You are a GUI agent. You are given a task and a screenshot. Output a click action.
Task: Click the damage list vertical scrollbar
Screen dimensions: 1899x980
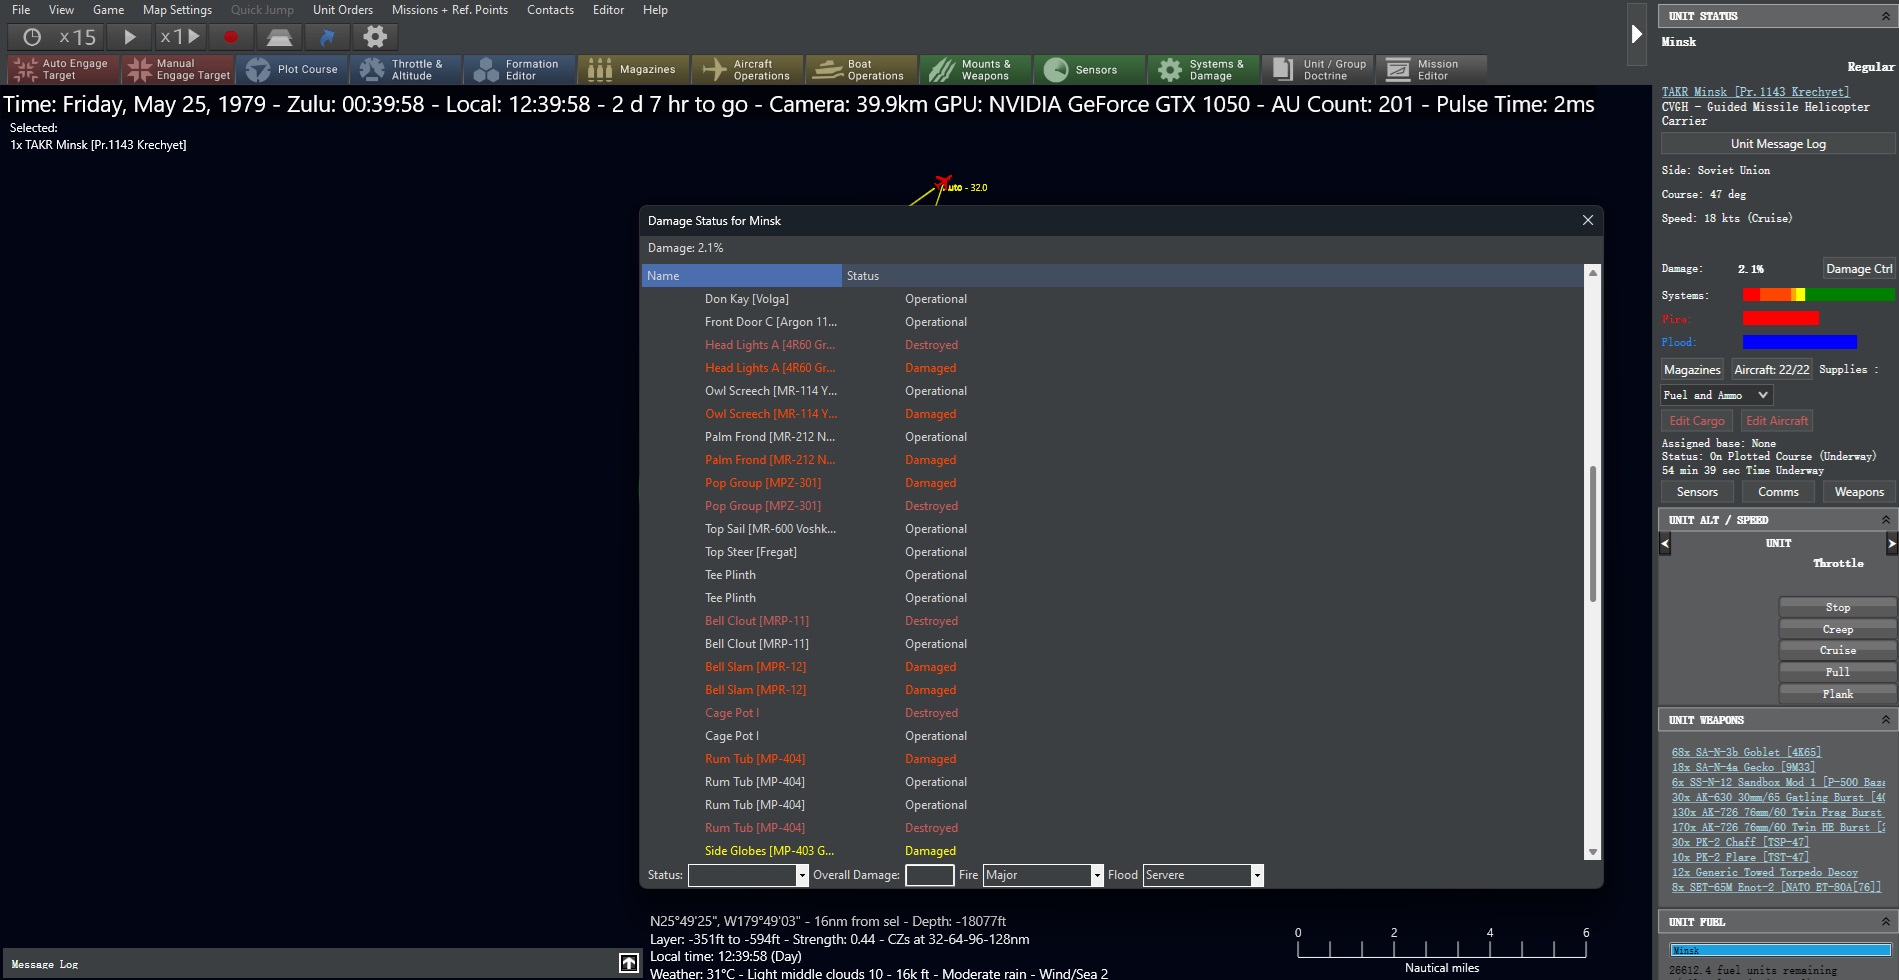click(x=1592, y=534)
